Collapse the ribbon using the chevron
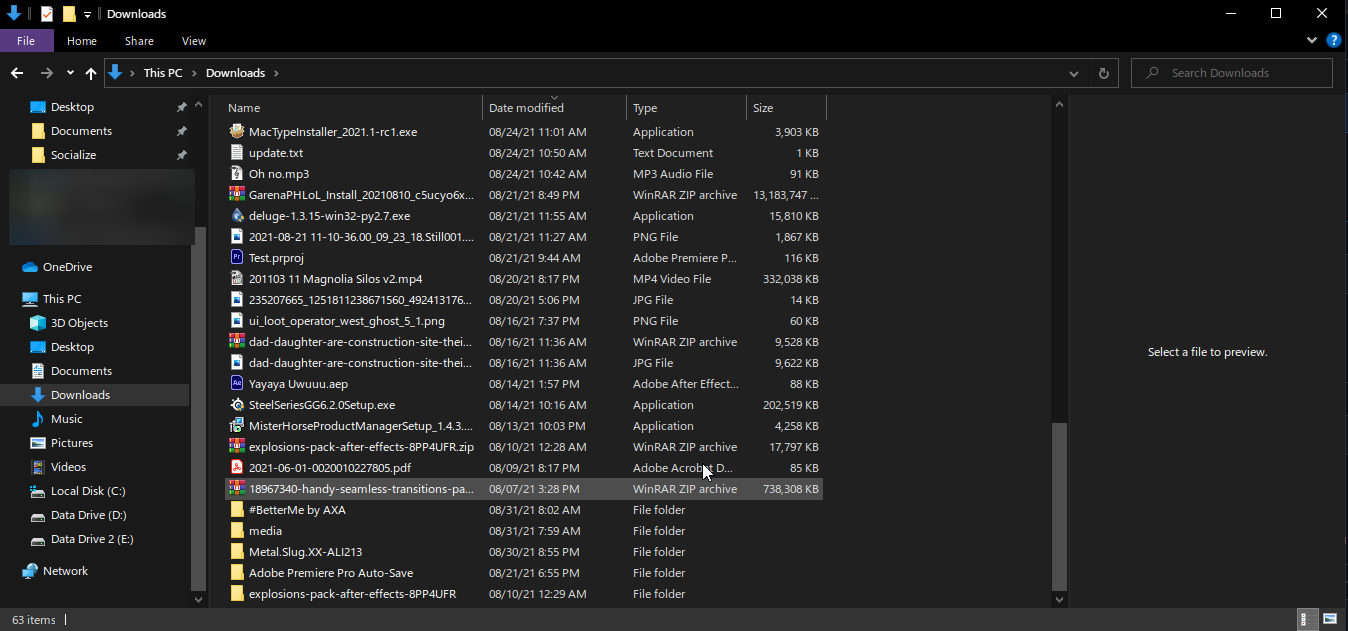1348x631 pixels. point(1311,40)
